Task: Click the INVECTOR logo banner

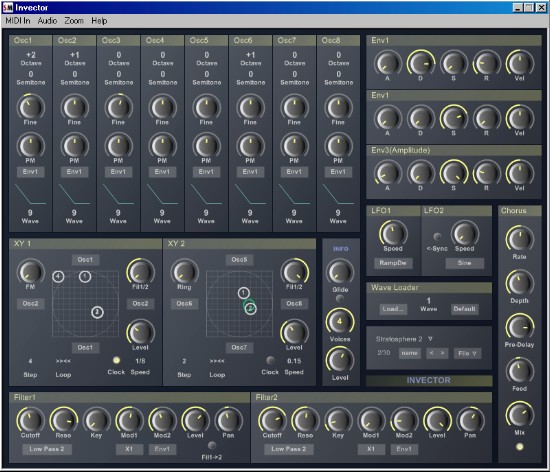Action: coord(429,380)
